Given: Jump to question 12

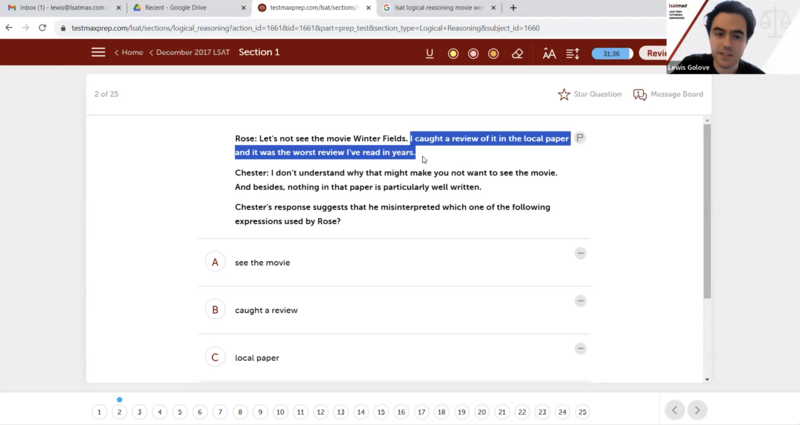Looking at the screenshot, I should (320, 412).
